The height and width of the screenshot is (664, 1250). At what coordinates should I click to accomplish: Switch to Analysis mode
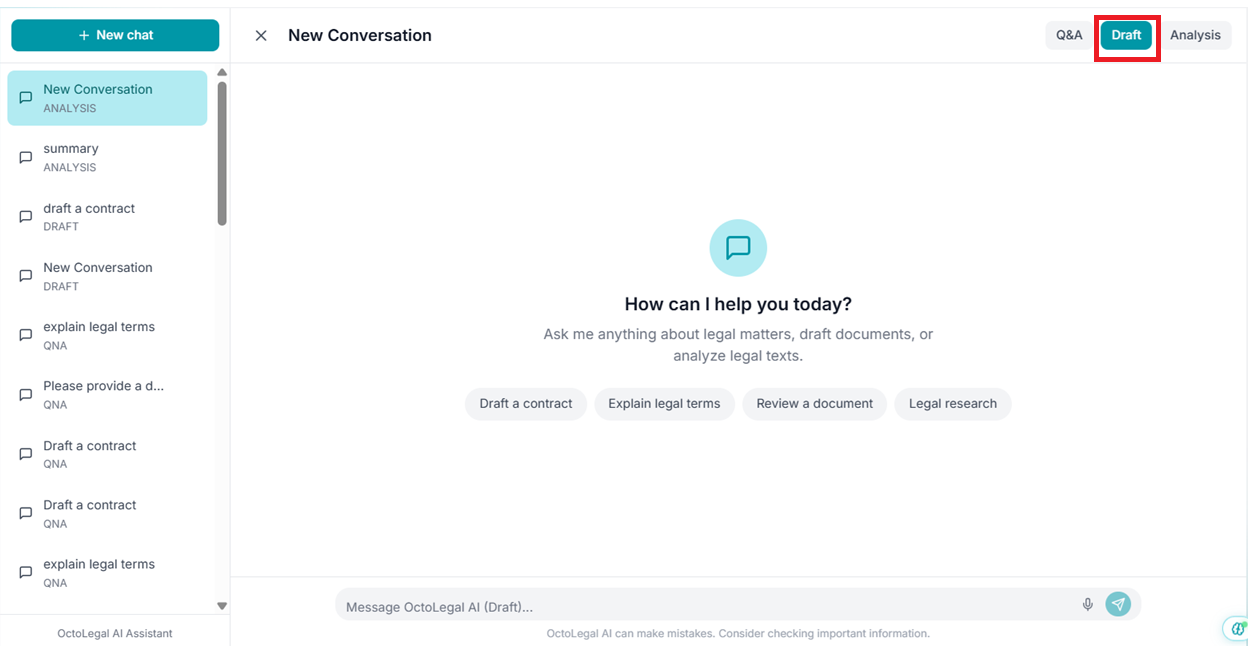pos(1195,35)
